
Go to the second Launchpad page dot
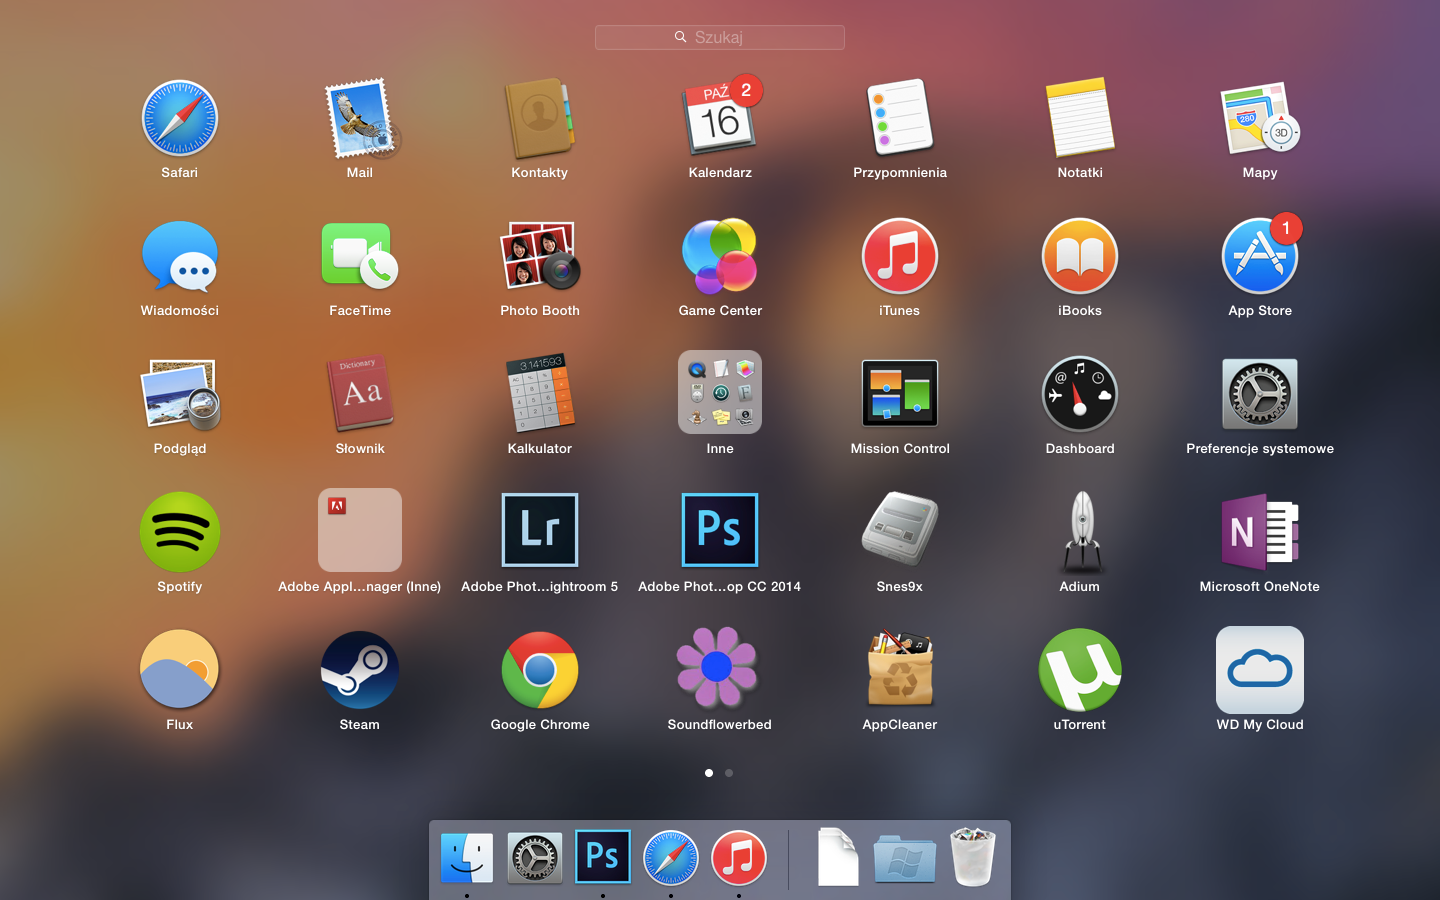point(729,773)
